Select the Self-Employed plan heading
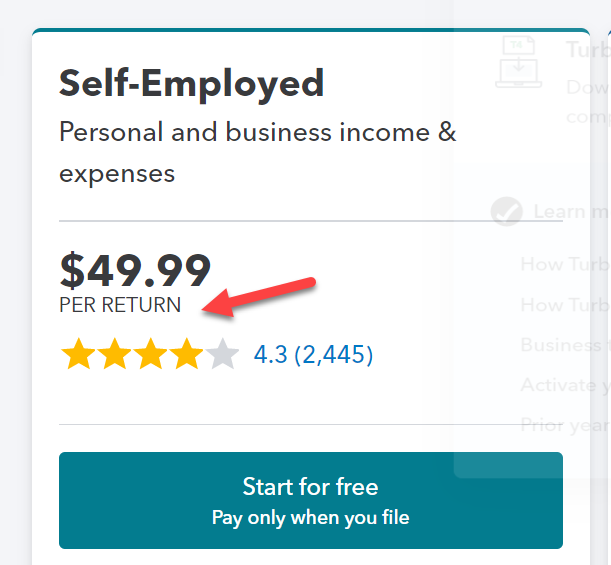 [191, 83]
